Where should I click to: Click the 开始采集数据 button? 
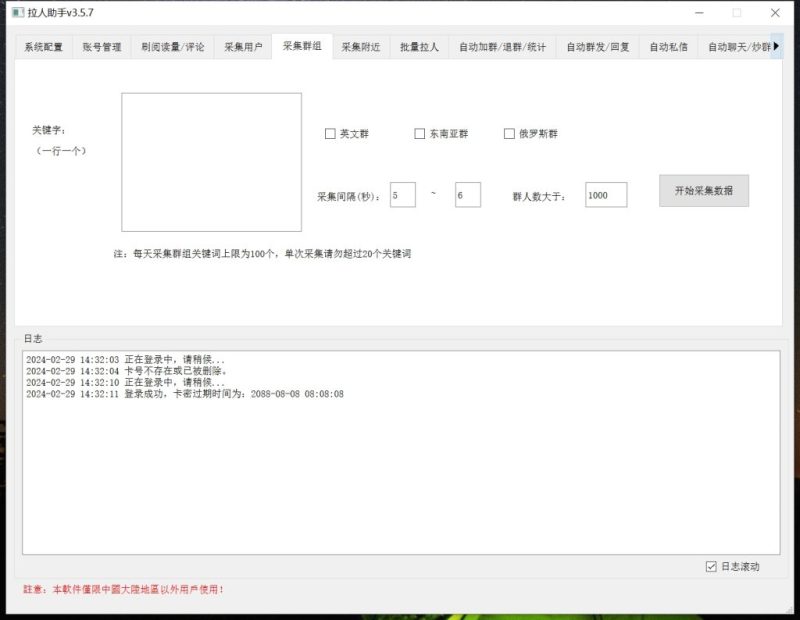click(703, 191)
